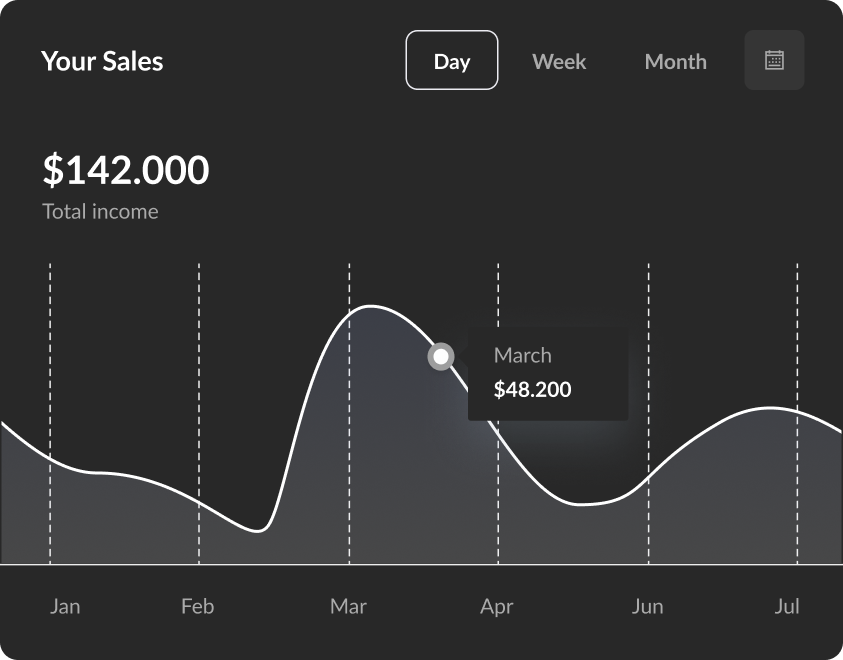Select the Feb axis label

click(197, 606)
